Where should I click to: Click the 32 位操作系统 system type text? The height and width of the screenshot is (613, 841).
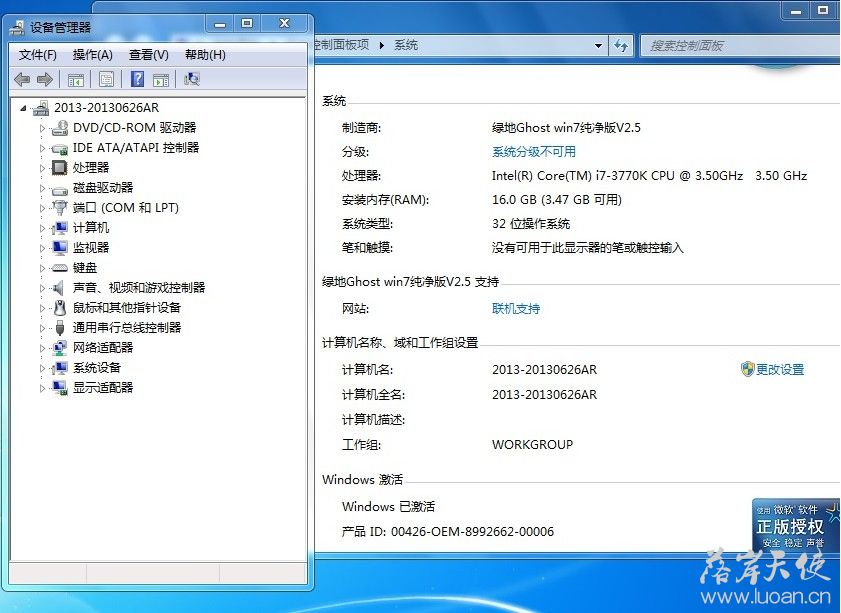pos(531,224)
